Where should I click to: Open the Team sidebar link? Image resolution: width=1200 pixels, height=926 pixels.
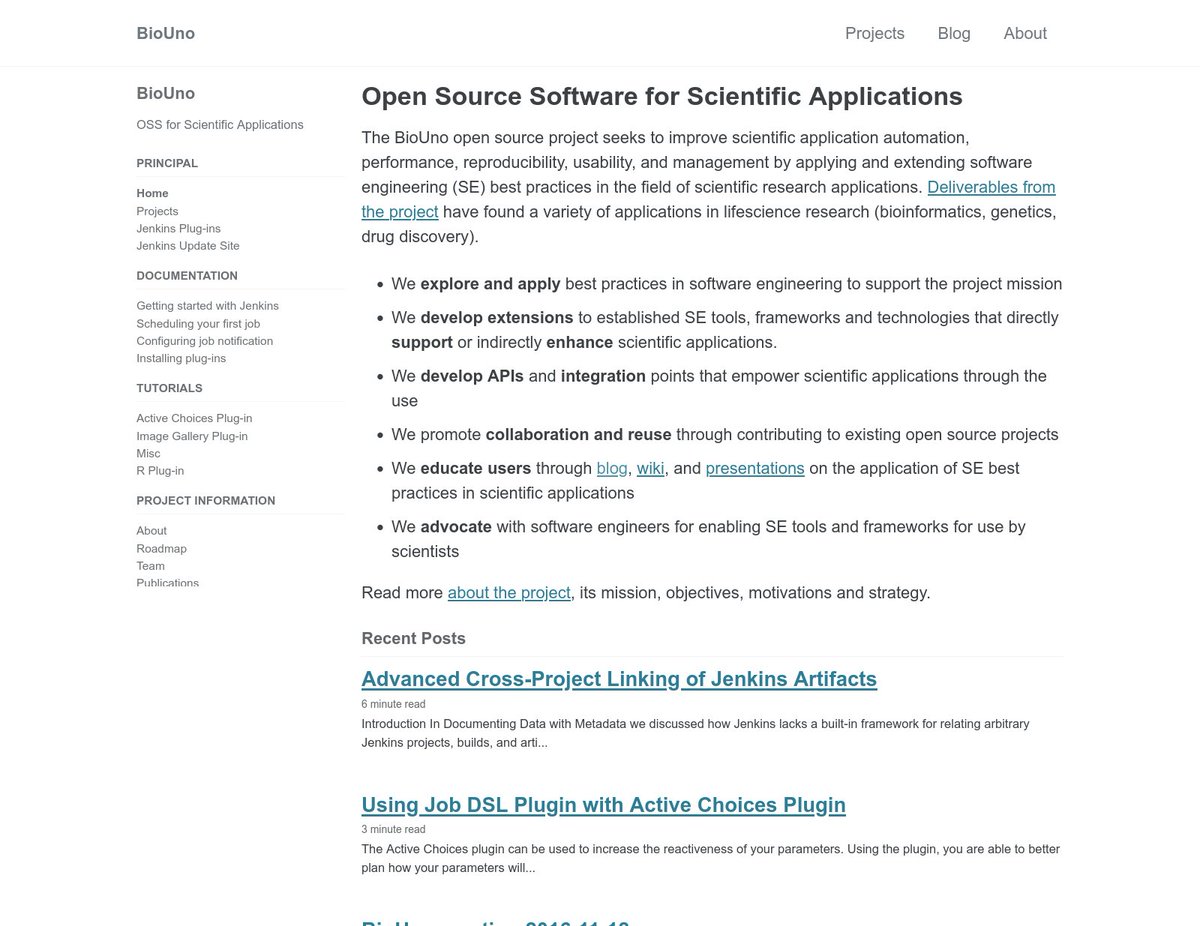click(151, 566)
